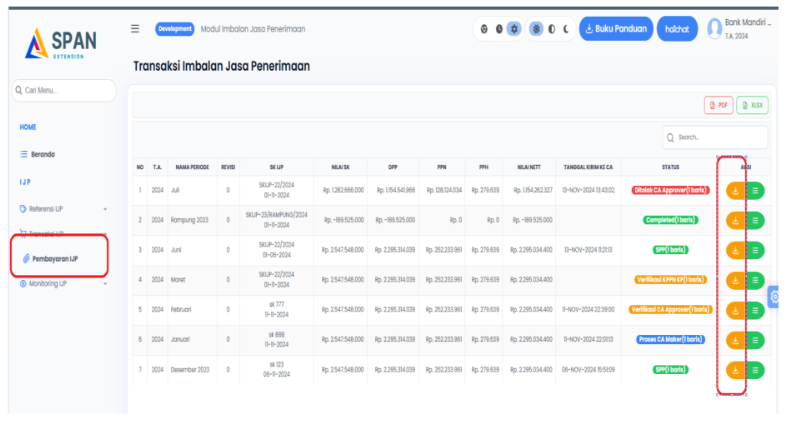Download the Juli row document via orange icon
The image size is (789, 423).
[736, 189]
